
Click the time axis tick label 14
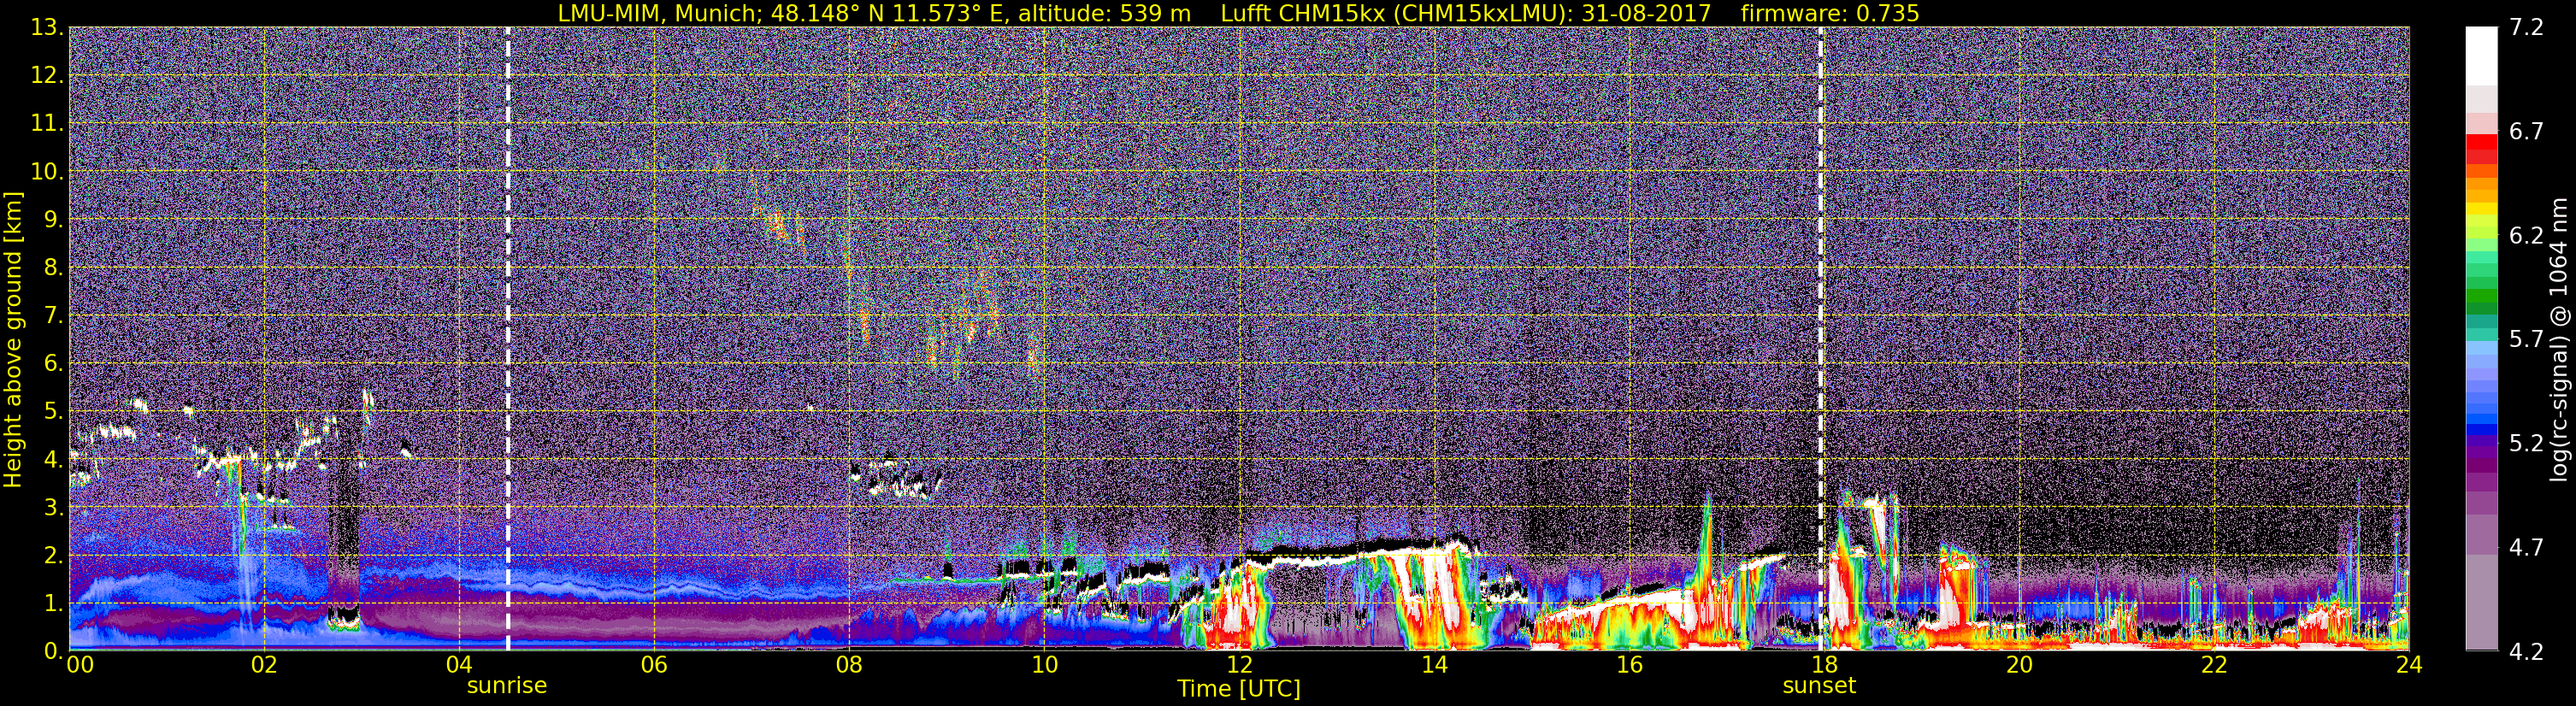pos(1434,666)
